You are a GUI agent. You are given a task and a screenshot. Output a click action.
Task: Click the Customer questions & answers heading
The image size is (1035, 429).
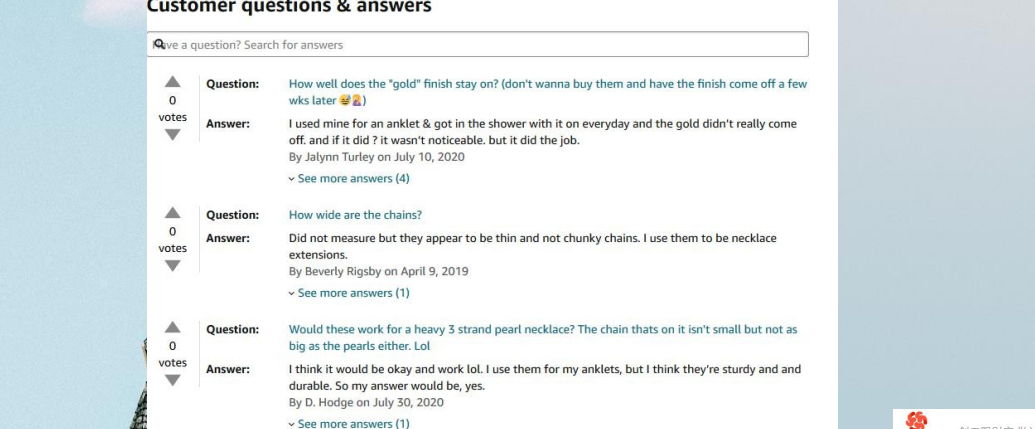click(x=289, y=7)
